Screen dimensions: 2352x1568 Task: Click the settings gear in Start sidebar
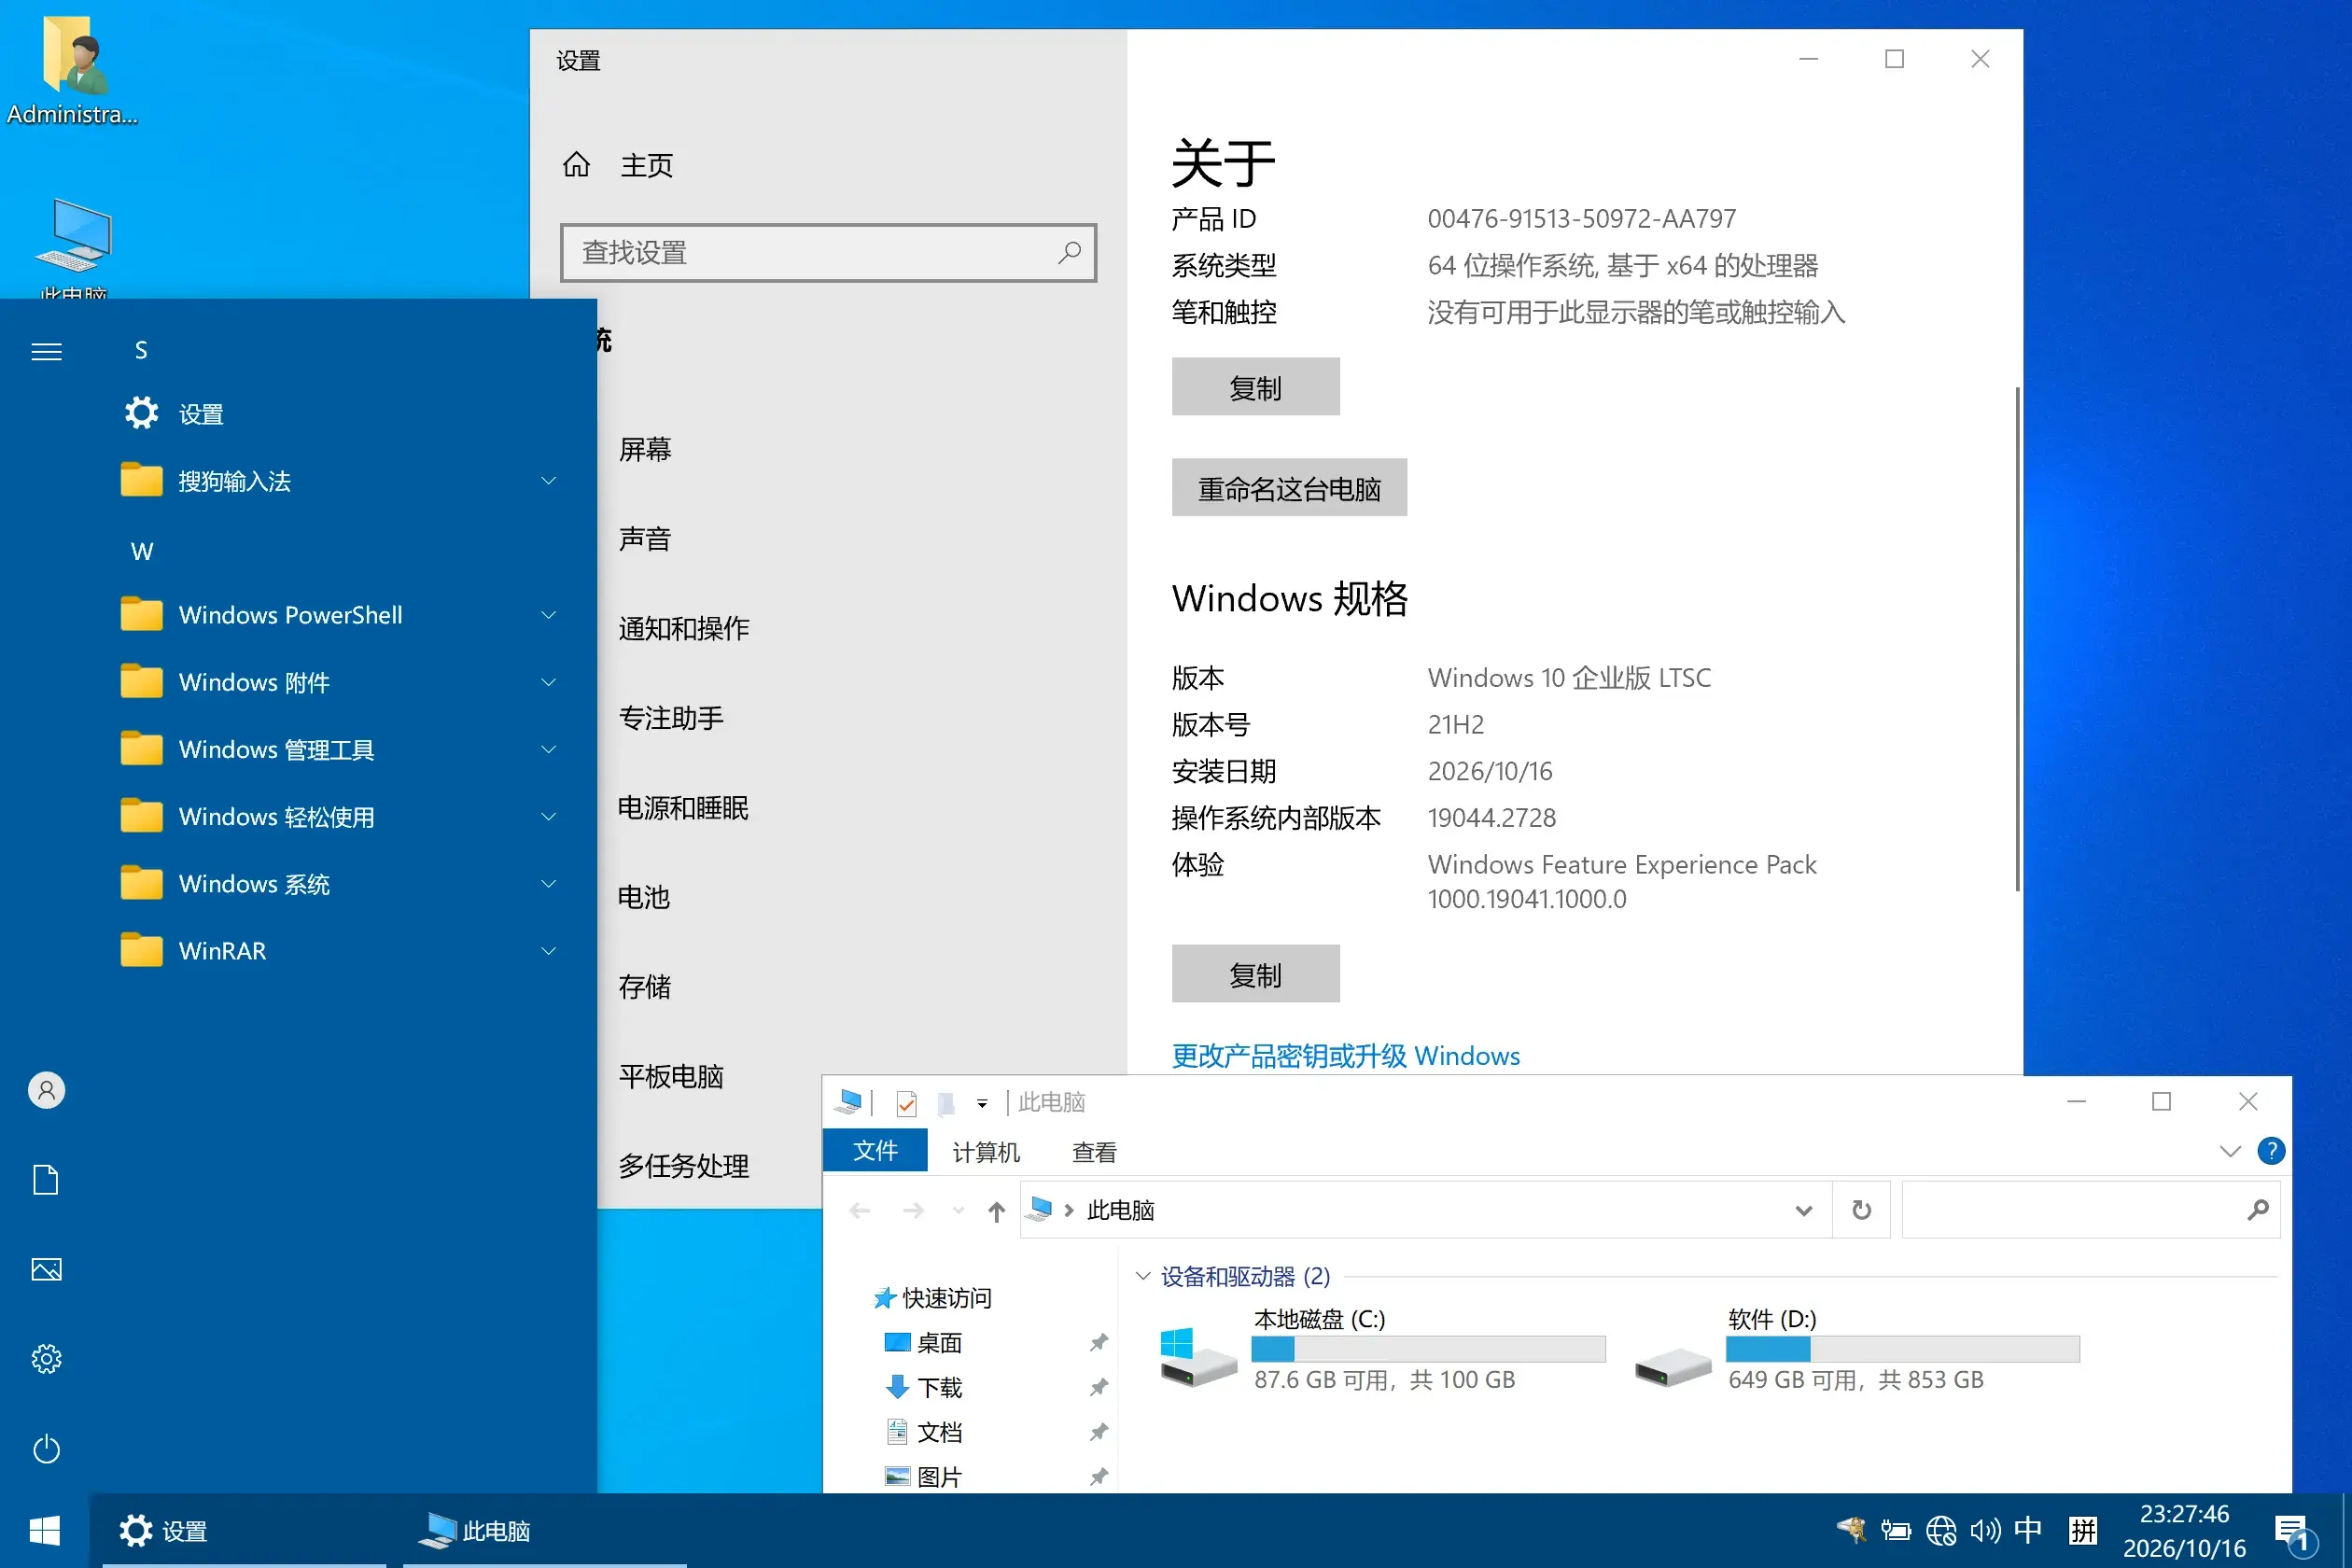click(46, 1359)
